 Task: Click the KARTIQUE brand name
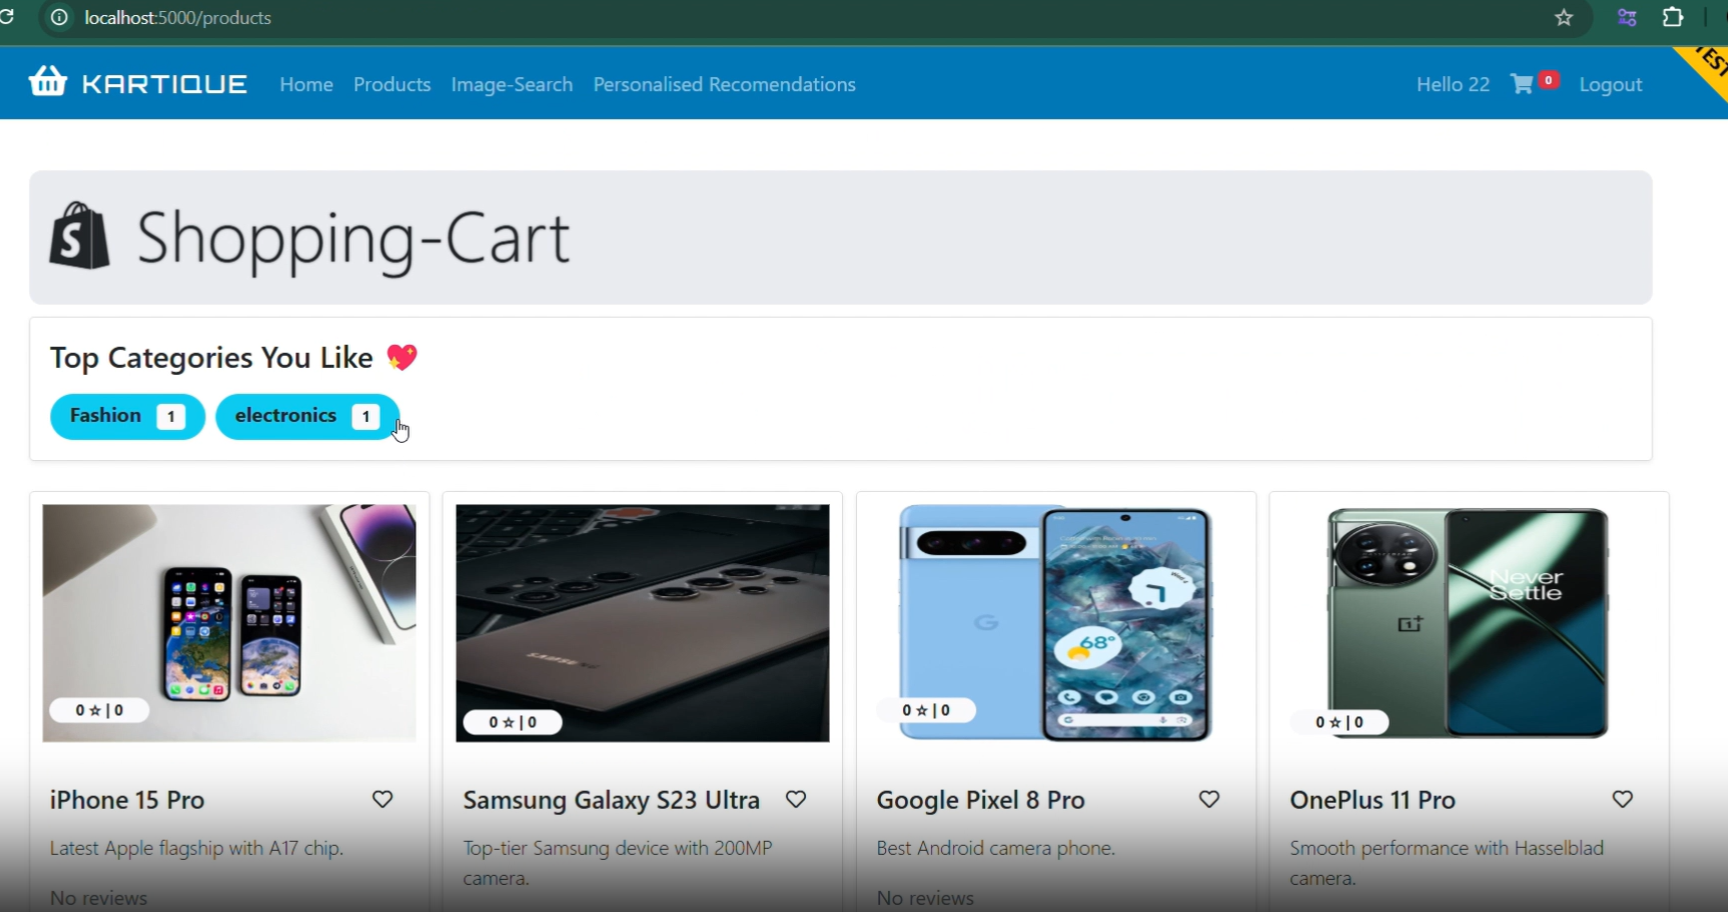coord(164,84)
